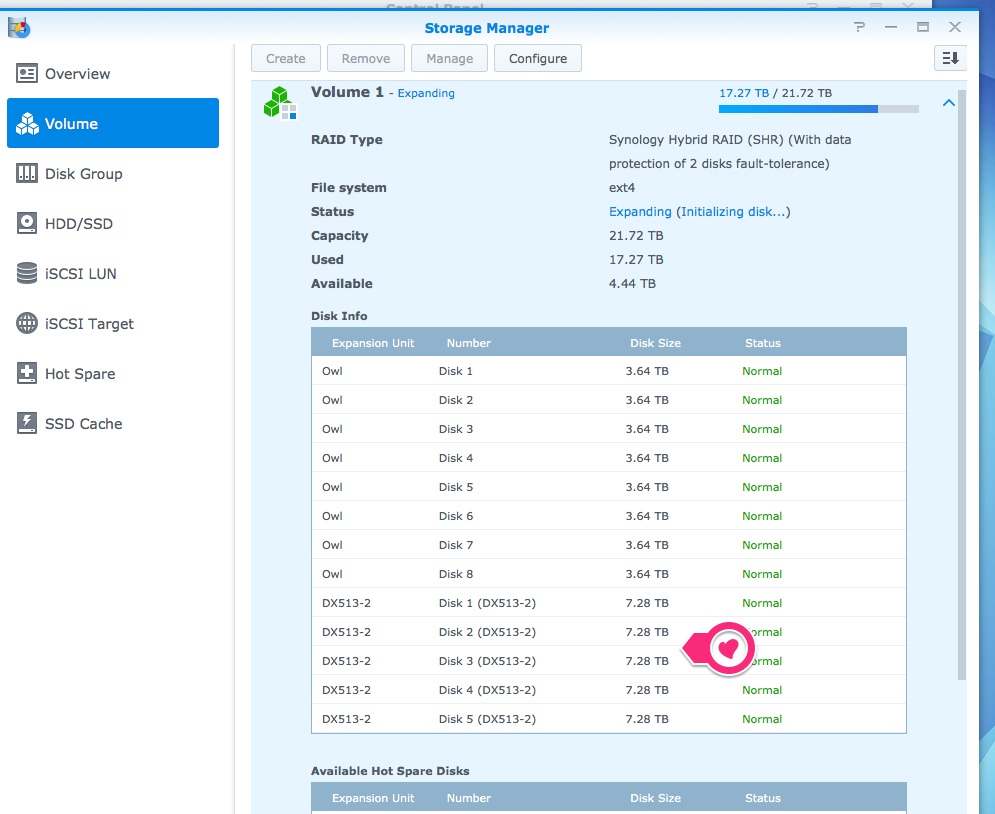Click the Capacity value 21.72 TB

tap(636, 235)
